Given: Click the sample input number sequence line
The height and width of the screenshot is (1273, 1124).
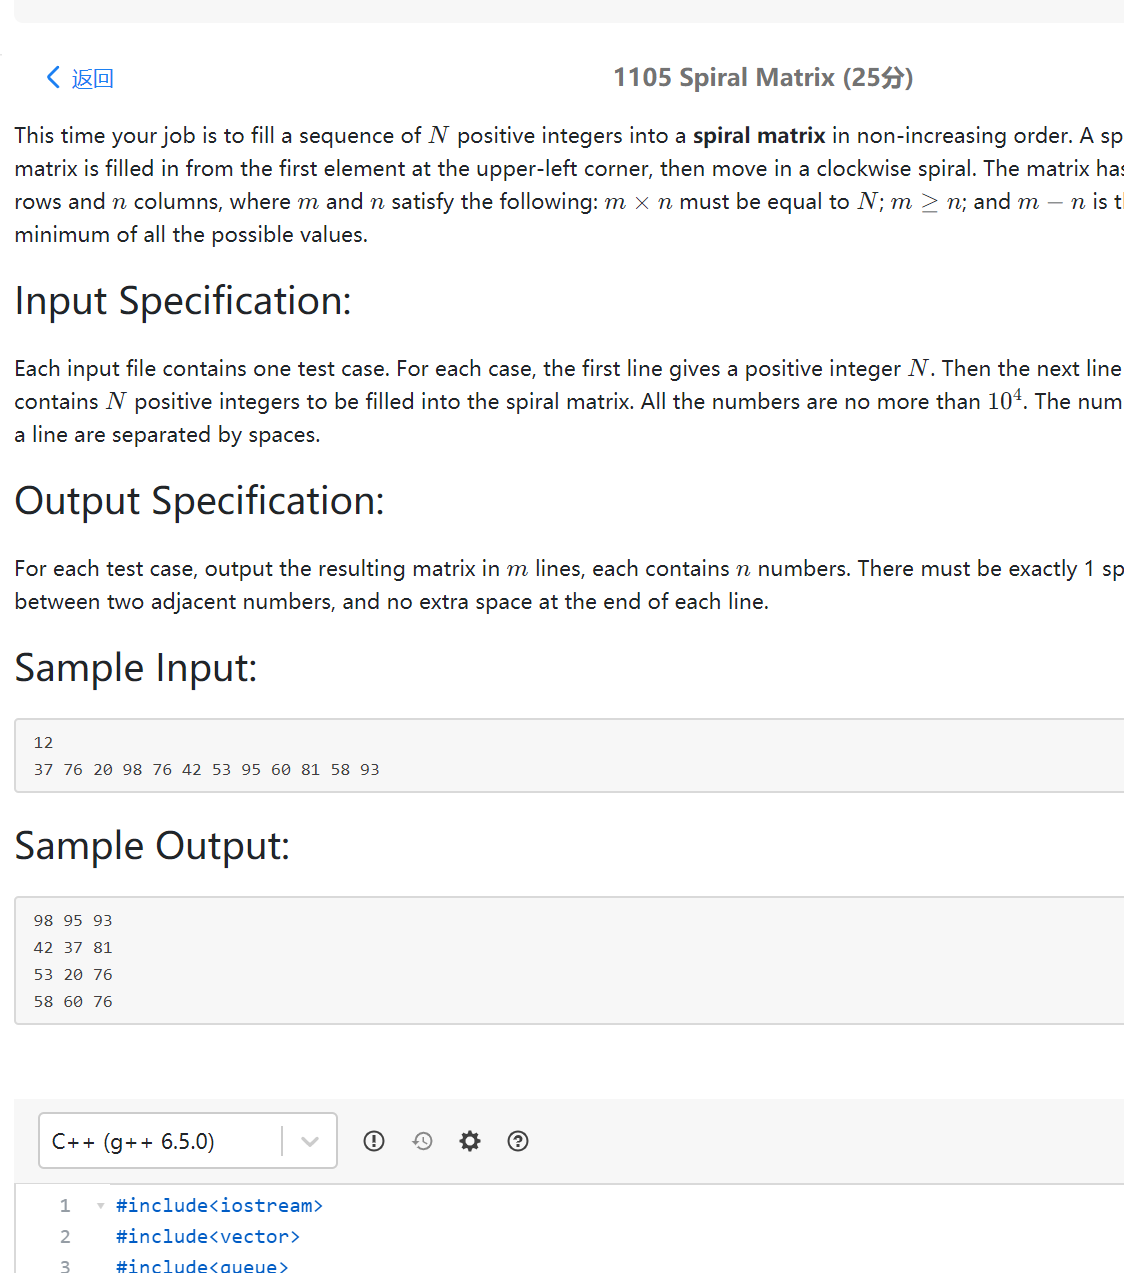Looking at the screenshot, I should tap(207, 769).
